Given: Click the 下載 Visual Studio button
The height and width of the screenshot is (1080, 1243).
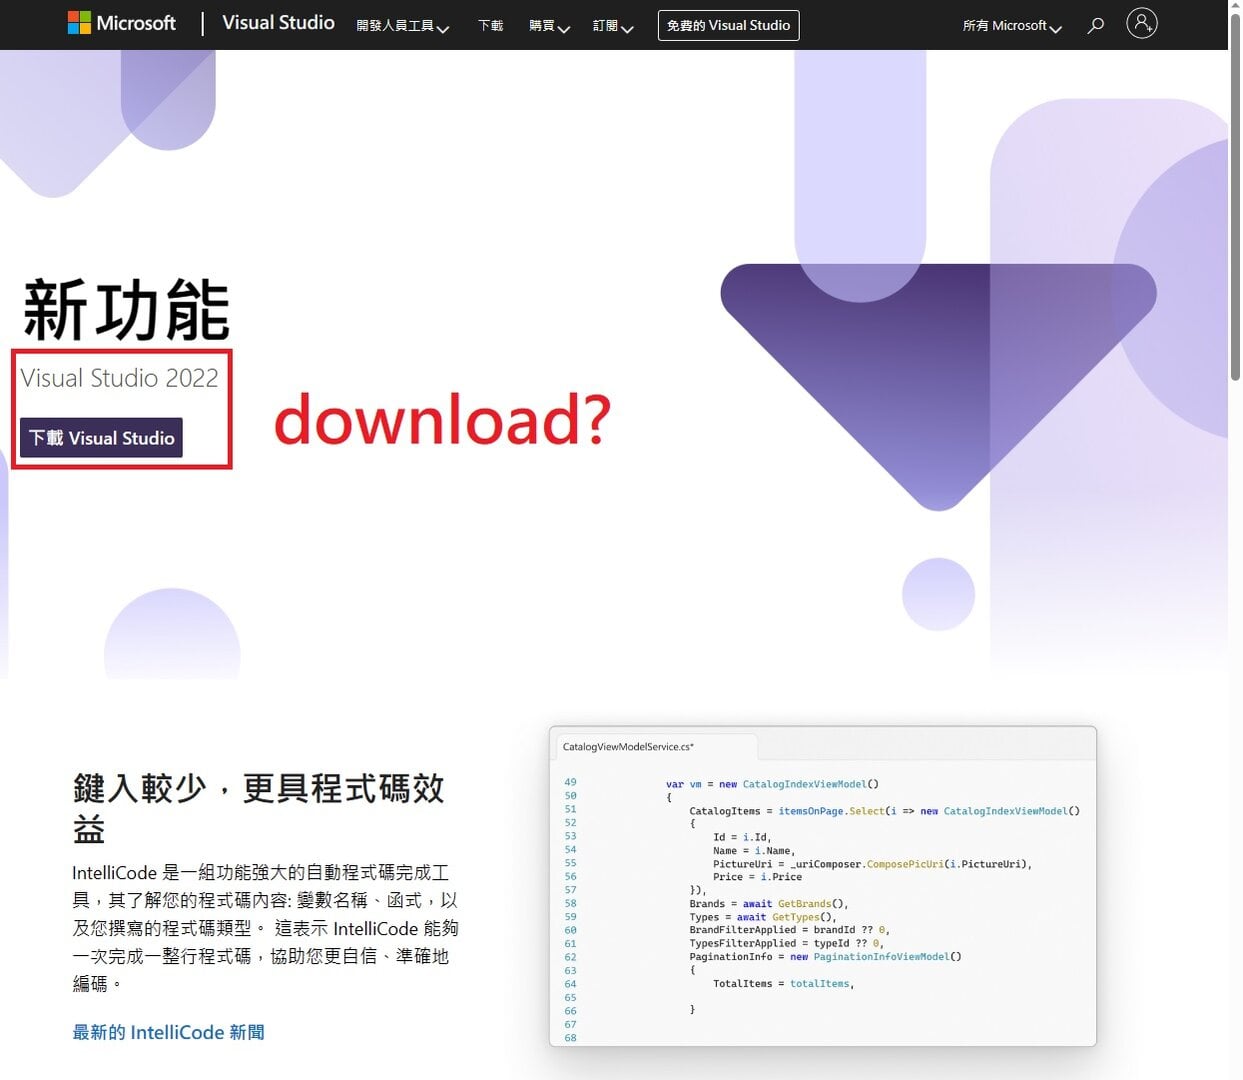Looking at the screenshot, I should (101, 438).
